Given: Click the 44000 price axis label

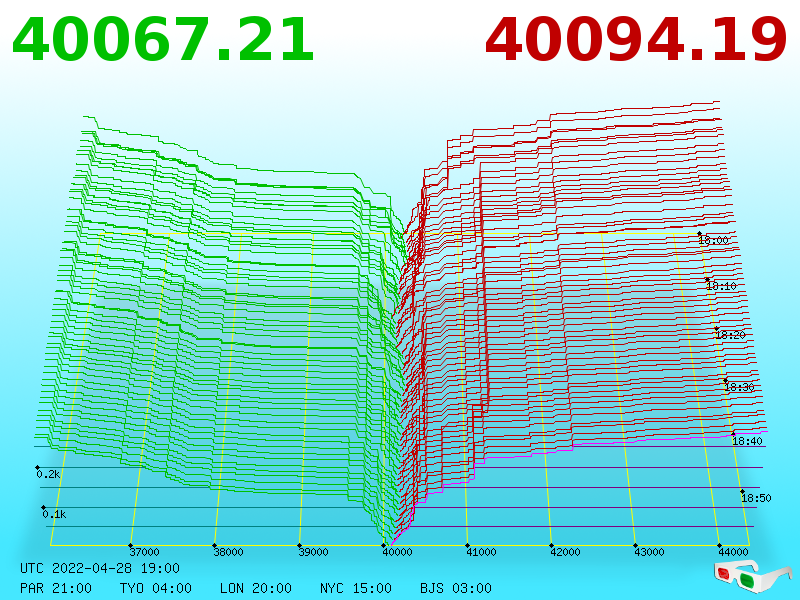Looking at the screenshot, I should coord(734,552).
